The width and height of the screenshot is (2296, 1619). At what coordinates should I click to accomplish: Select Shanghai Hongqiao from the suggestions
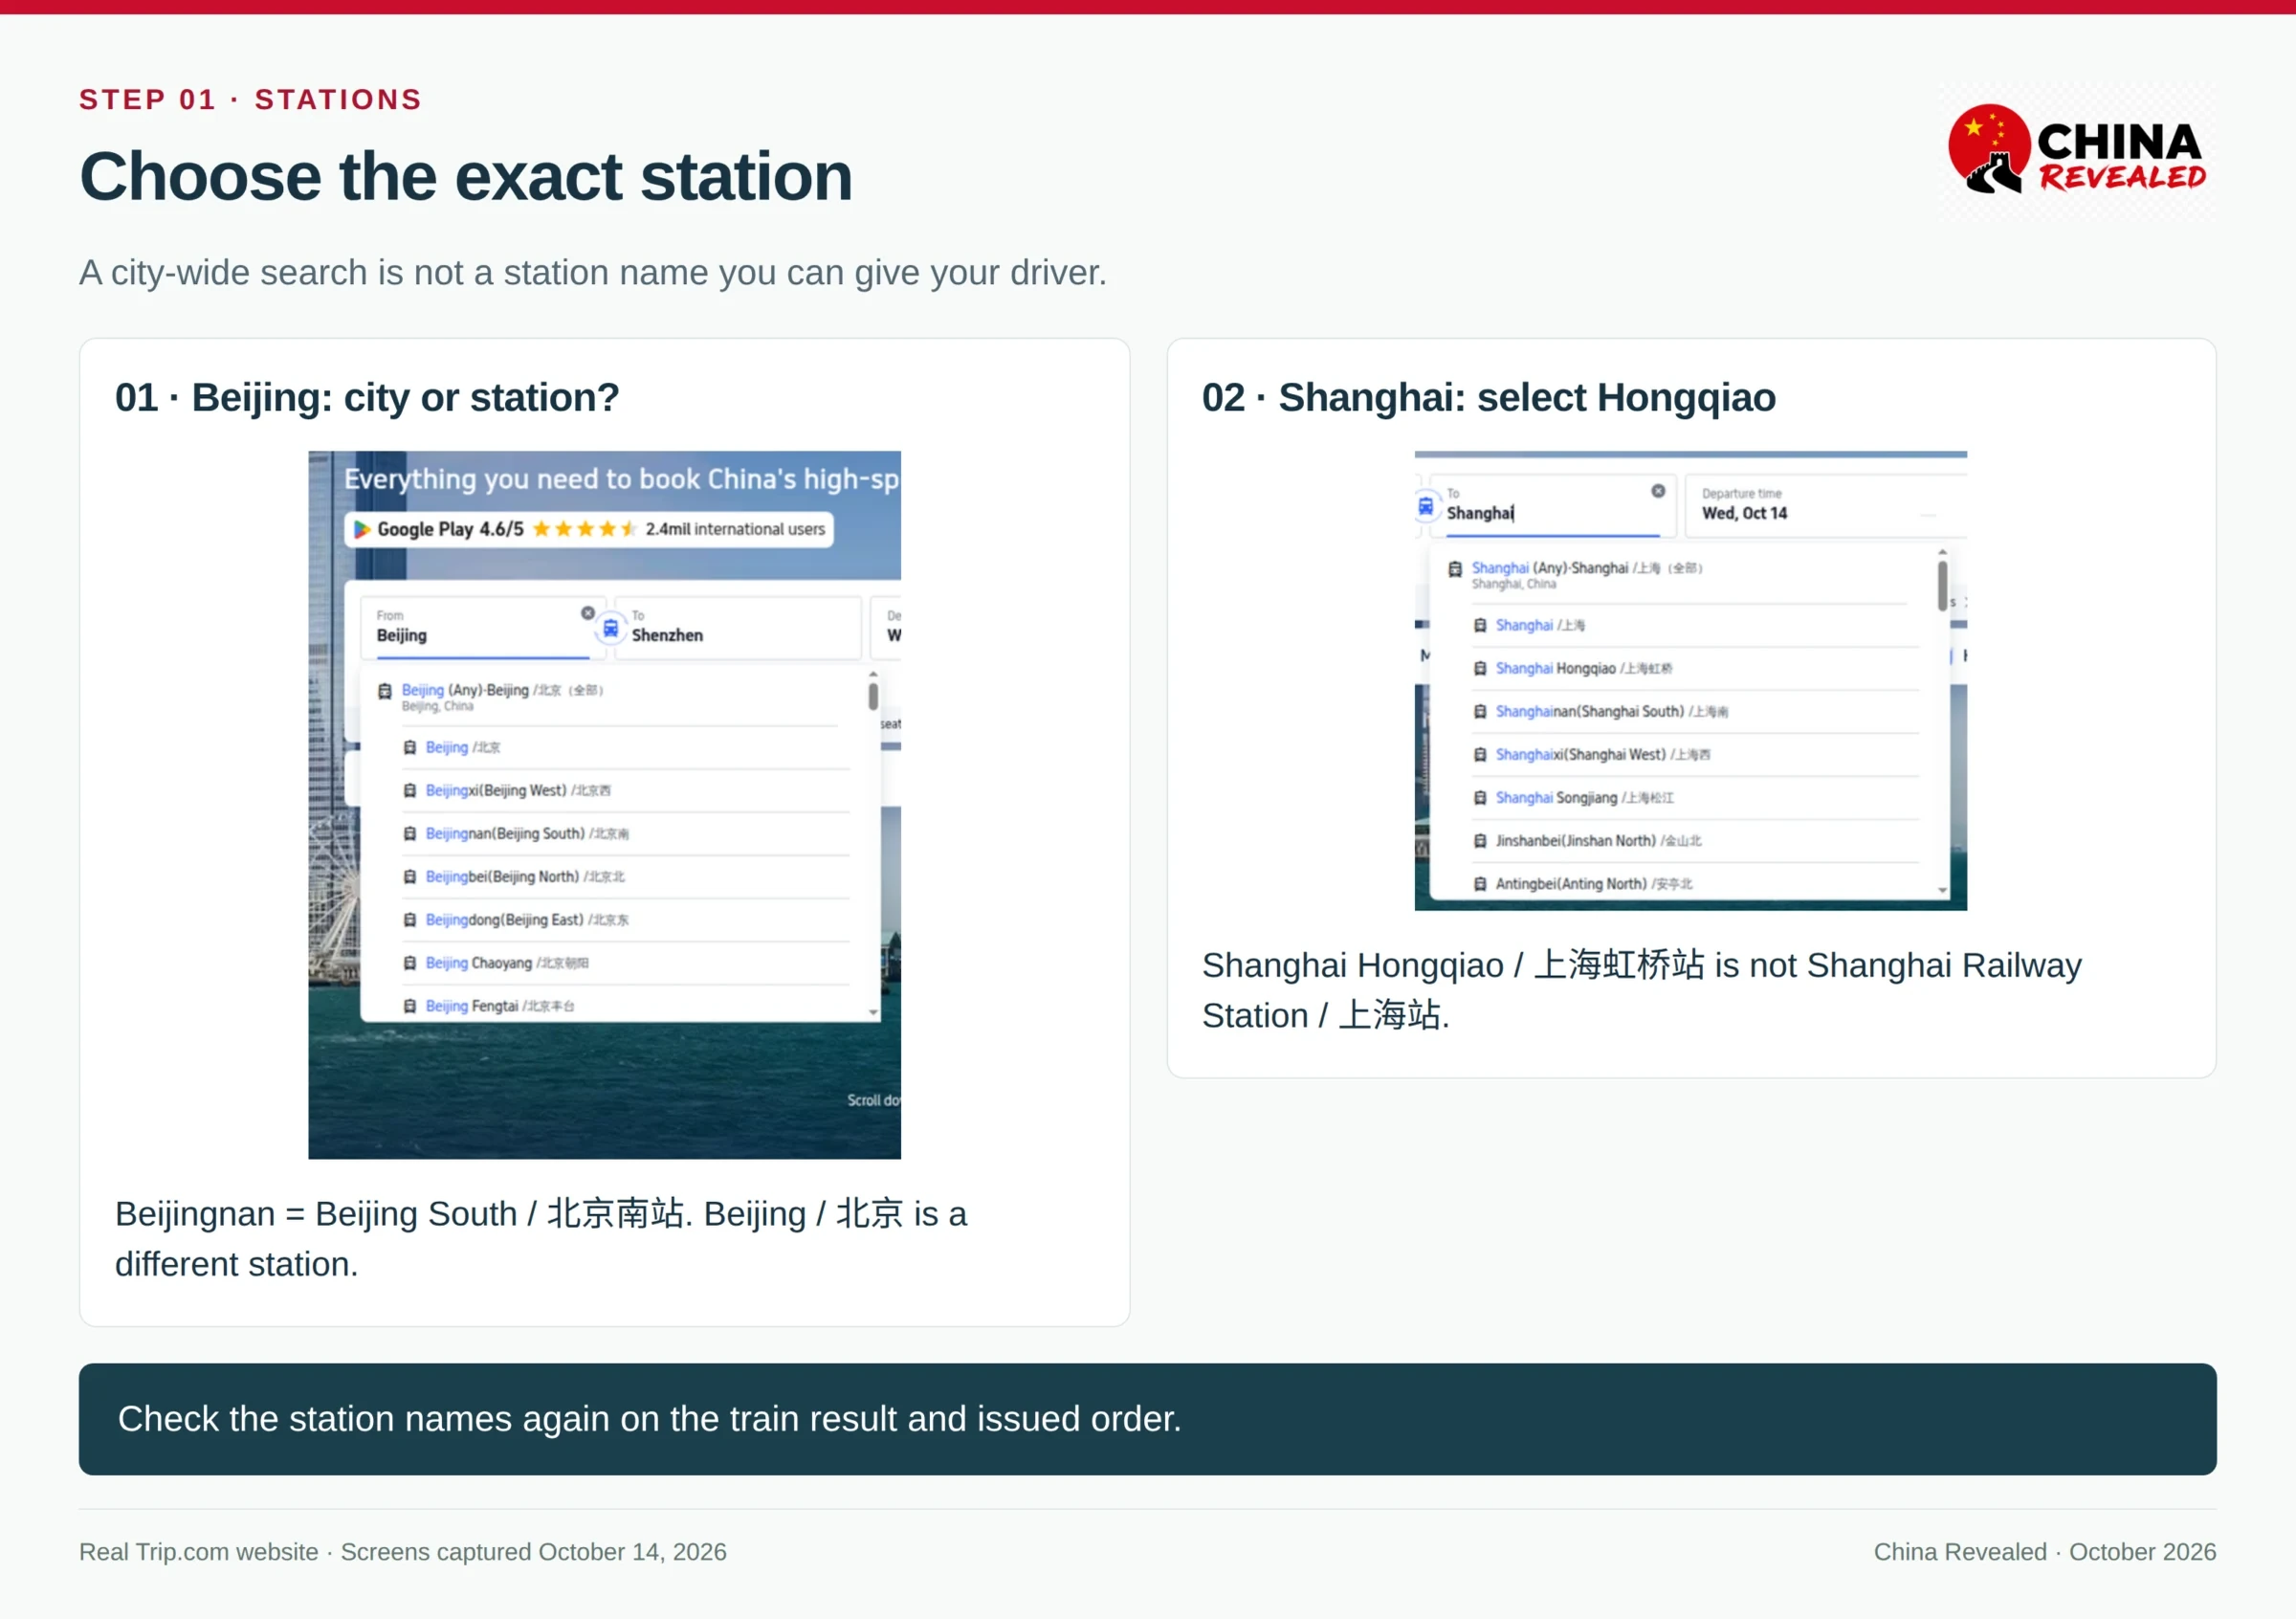pos(1695,669)
